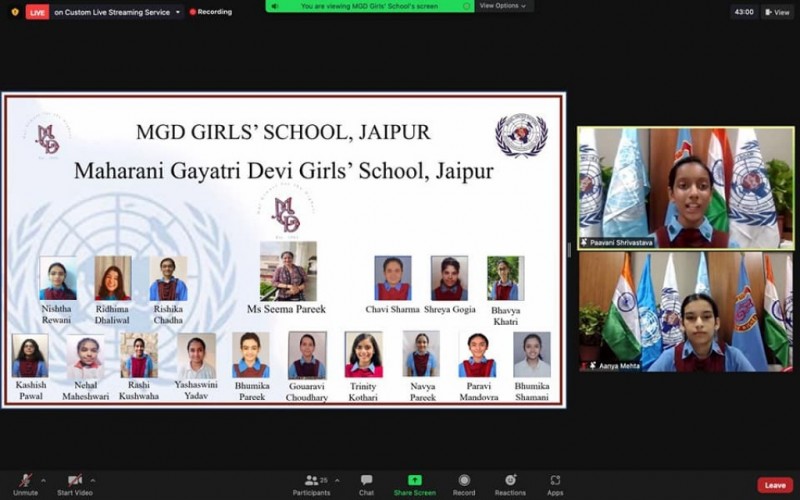Click Rishika Chadha's photo on slide

point(168,278)
